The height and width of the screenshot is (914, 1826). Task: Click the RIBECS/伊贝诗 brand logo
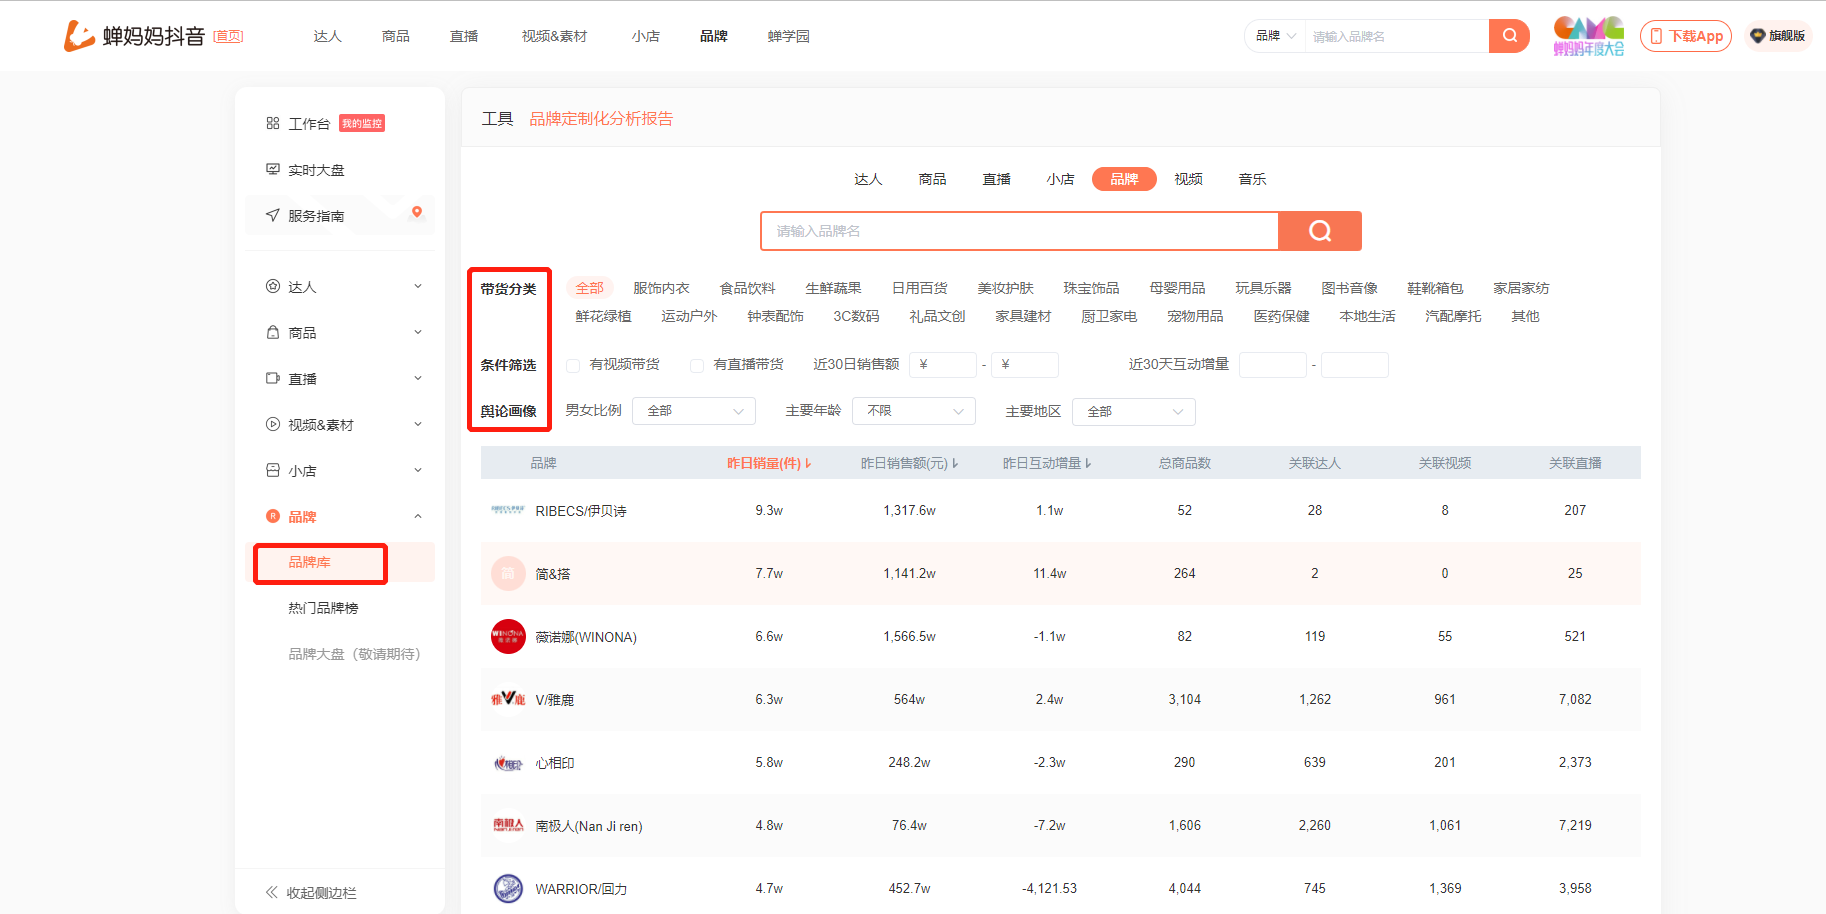(x=508, y=510)
